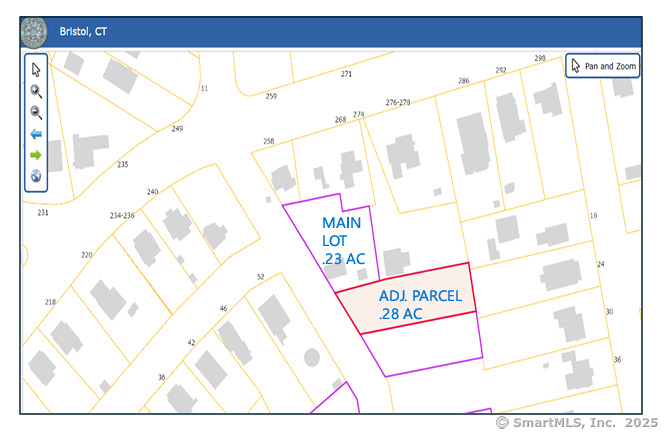Click address label 271 on map
Image resolution: width=664 pixels, height=434 pixels.
click(x=346, y=74)
